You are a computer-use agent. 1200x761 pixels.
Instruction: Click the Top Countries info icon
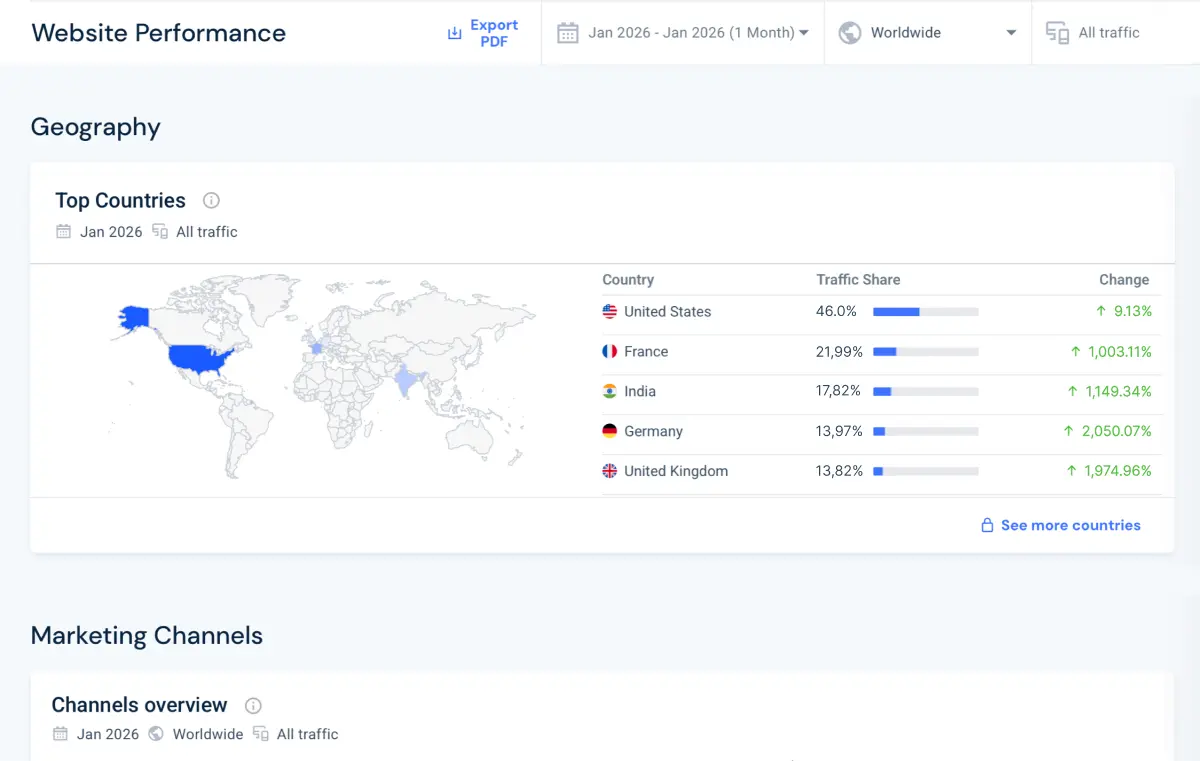click(211, 200)
